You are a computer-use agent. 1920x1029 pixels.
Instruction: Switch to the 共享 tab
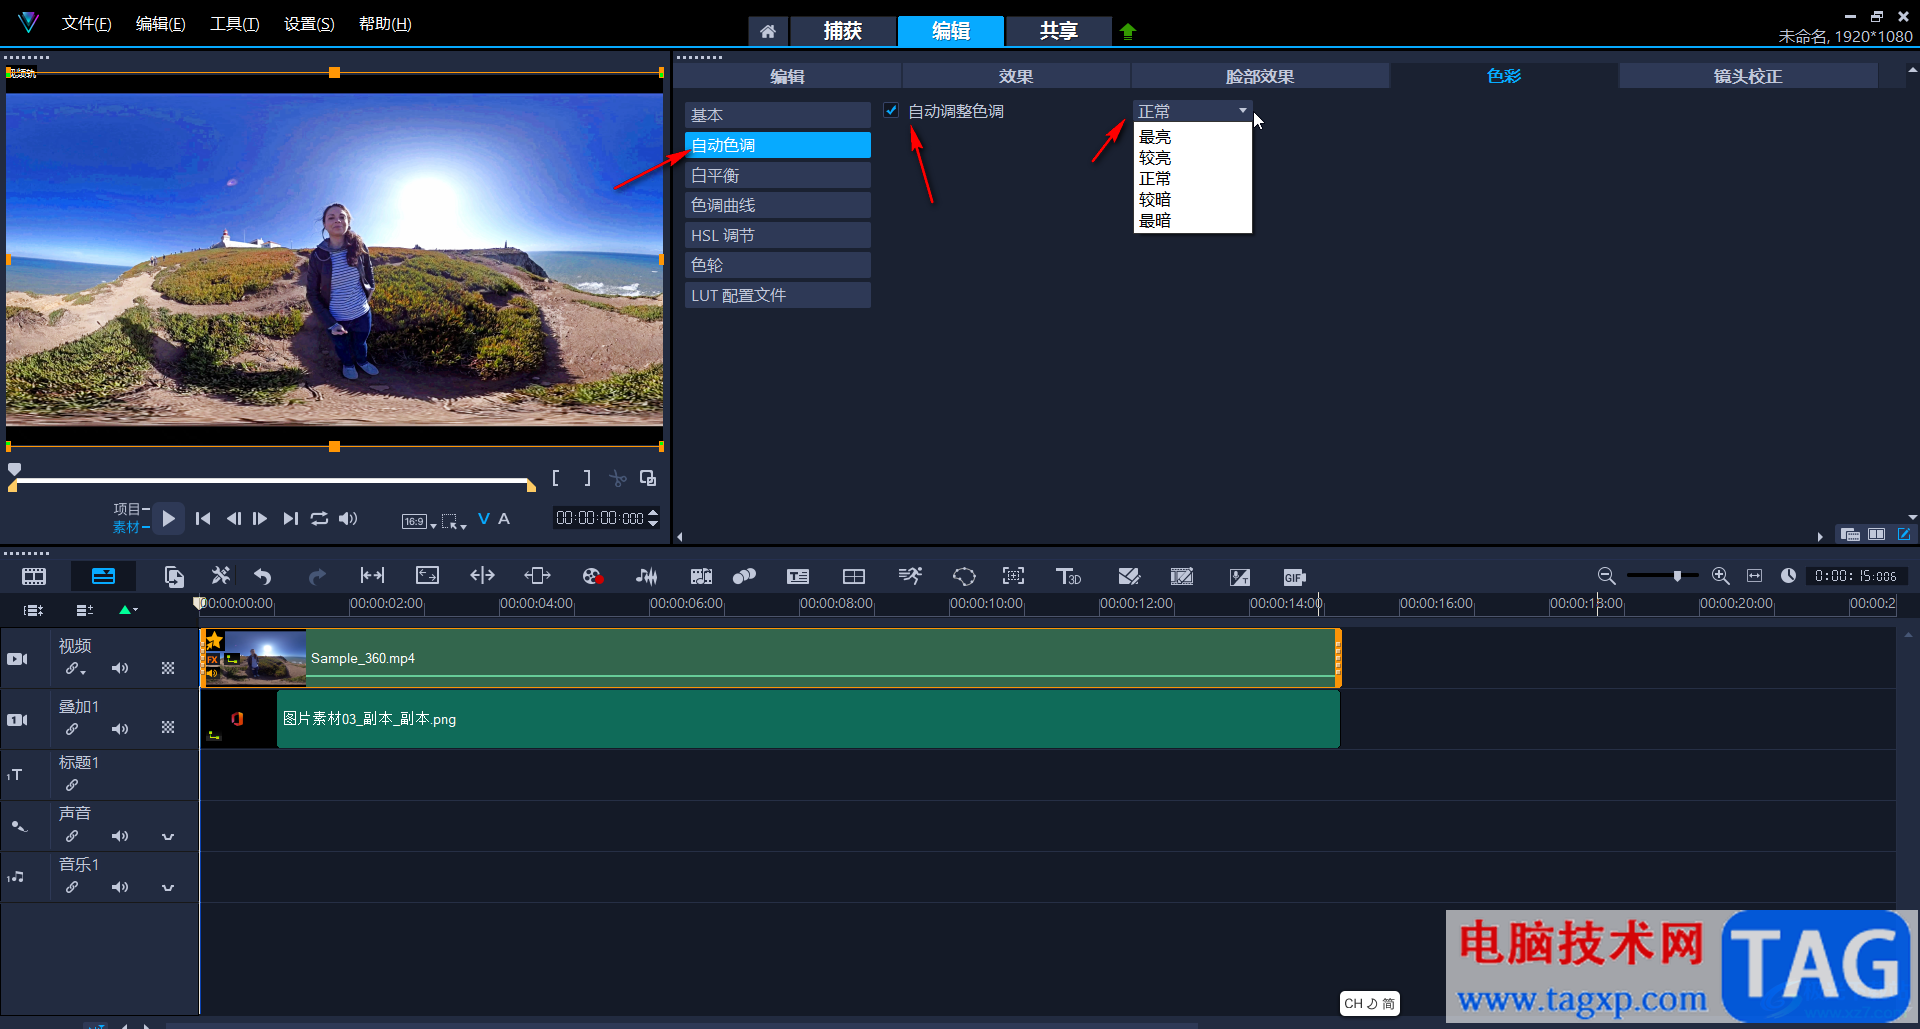1058,31
